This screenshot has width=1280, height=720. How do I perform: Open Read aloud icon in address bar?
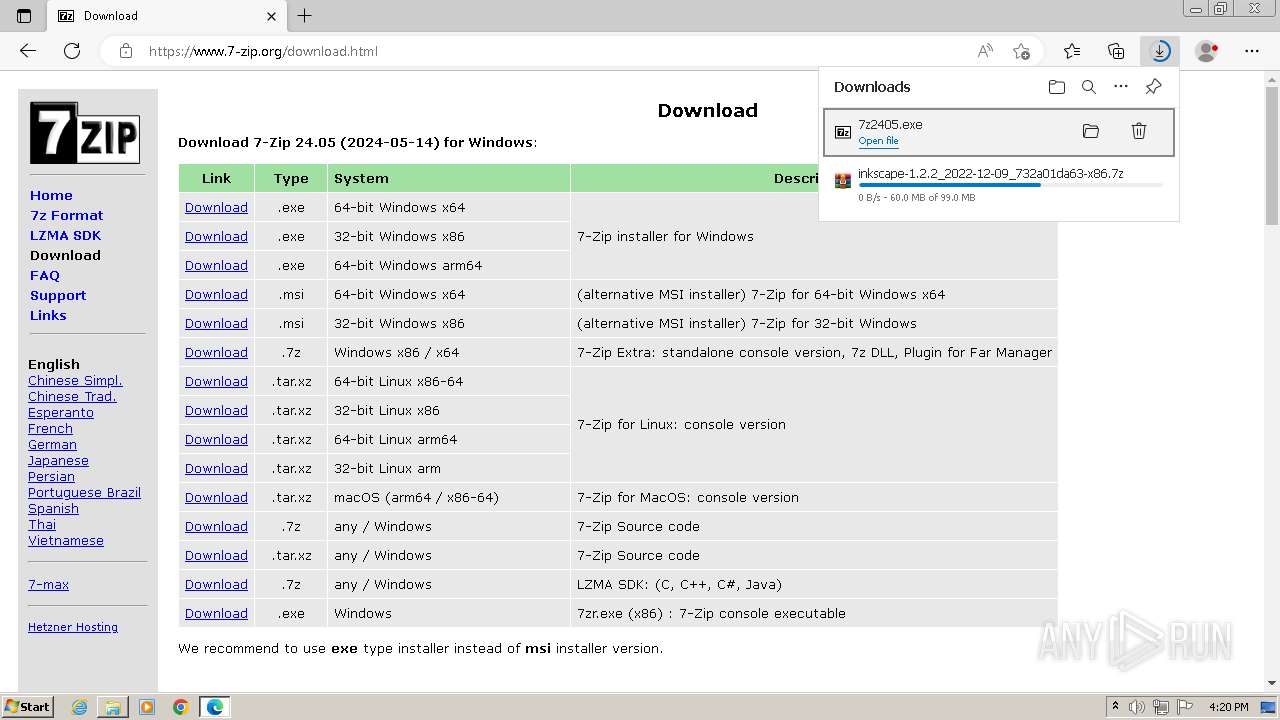(x=985, y=51)
